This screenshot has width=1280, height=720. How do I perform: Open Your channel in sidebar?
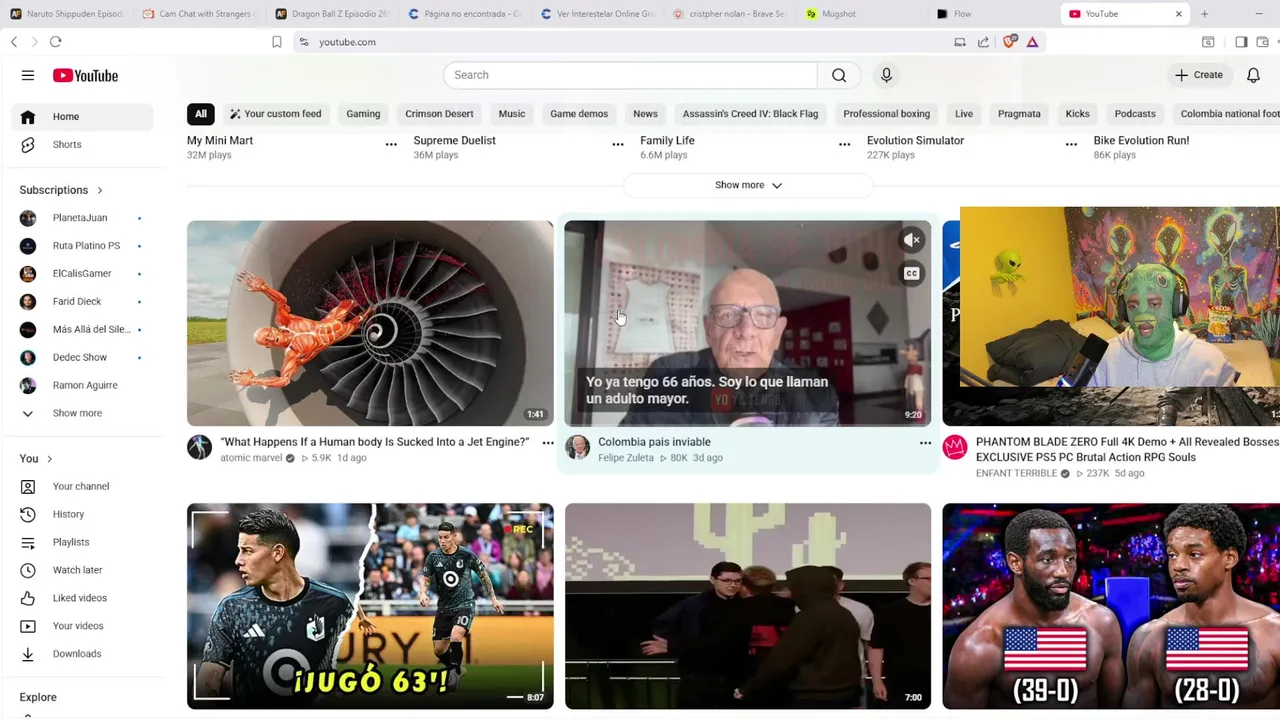(84, 487)
